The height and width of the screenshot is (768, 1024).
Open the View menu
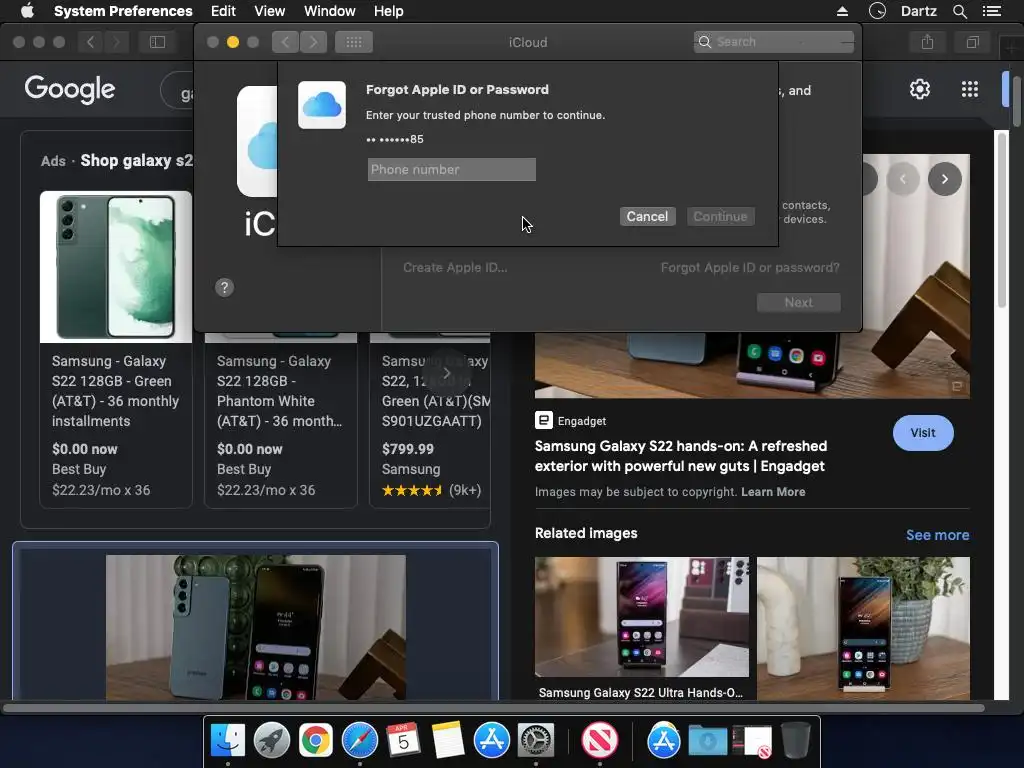click(x=269, y=11)
